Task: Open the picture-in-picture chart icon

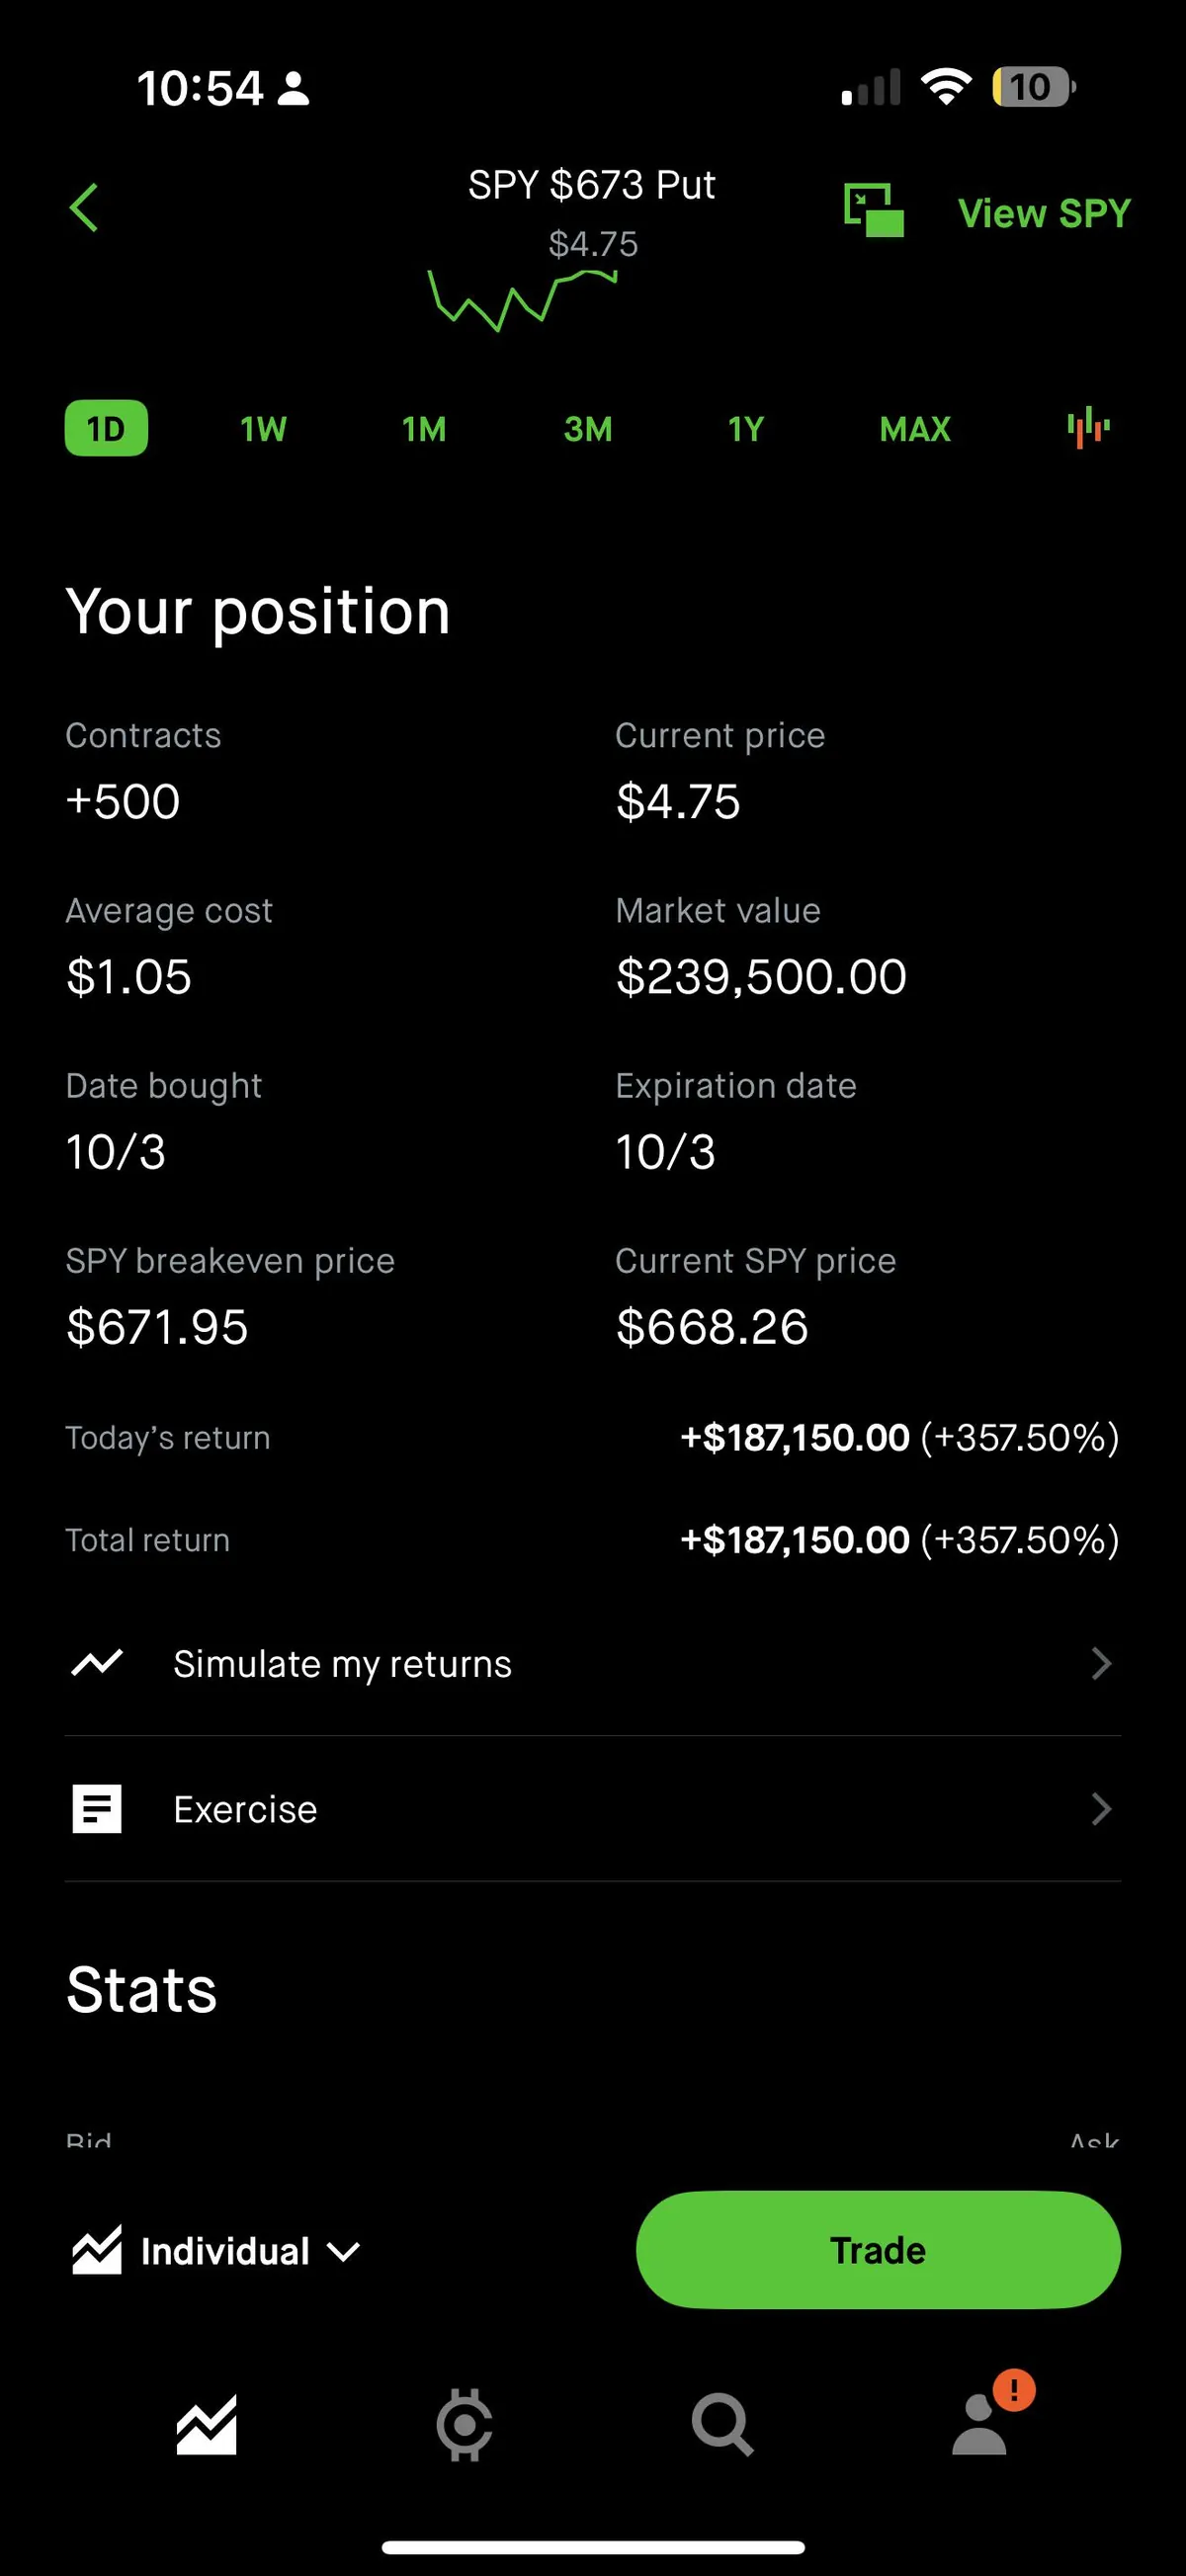Action: (x=873, y=211)
